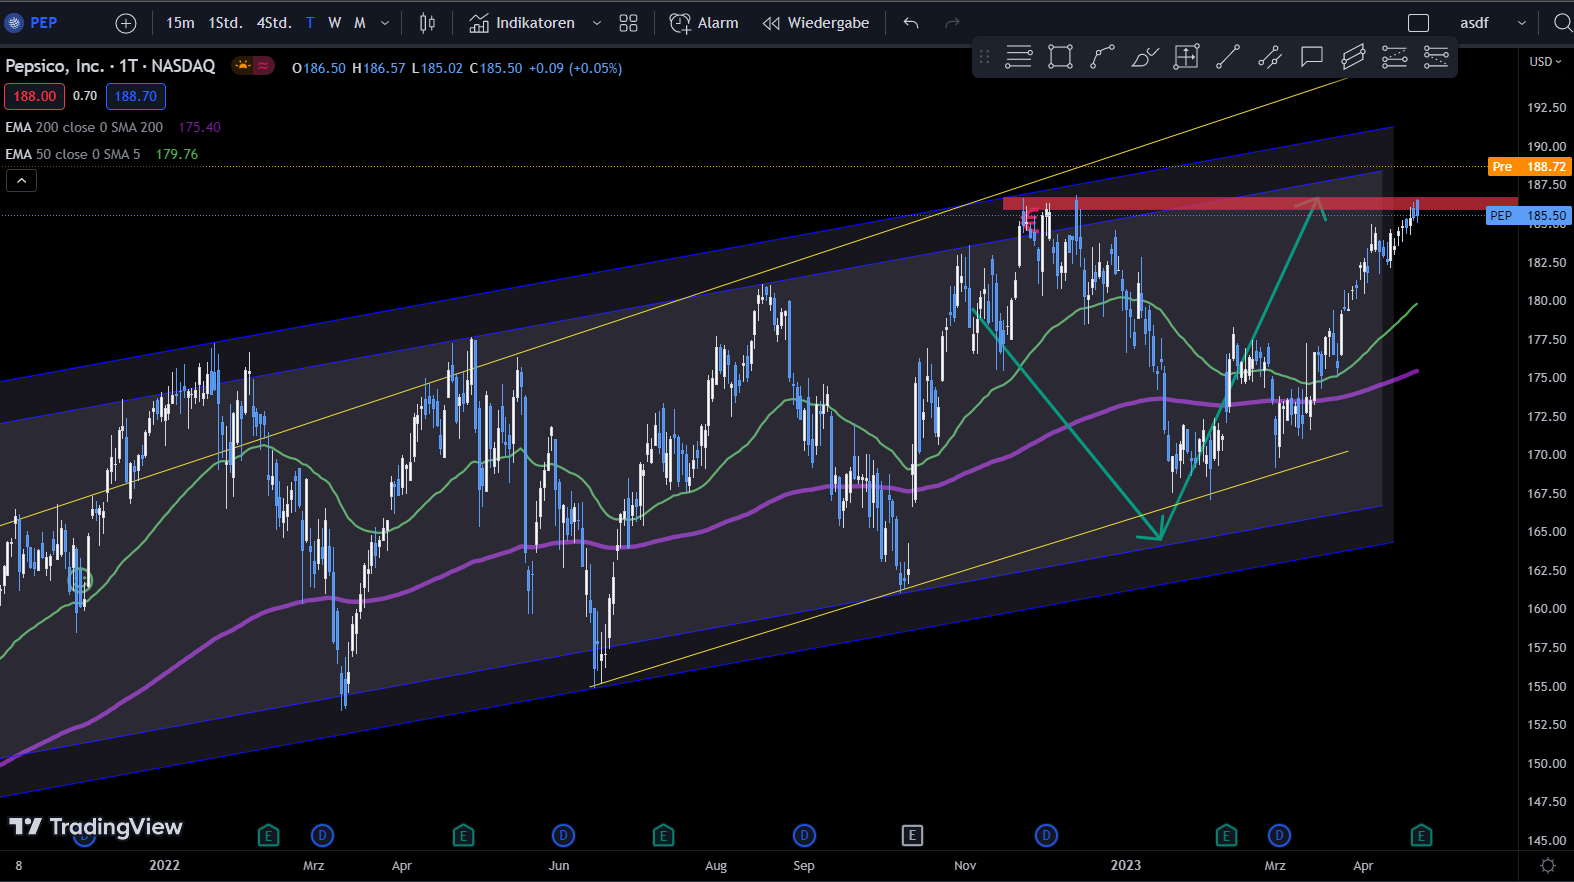Select the brush drawing tool
The image size is (1574, 882).
coord(1144,57)
